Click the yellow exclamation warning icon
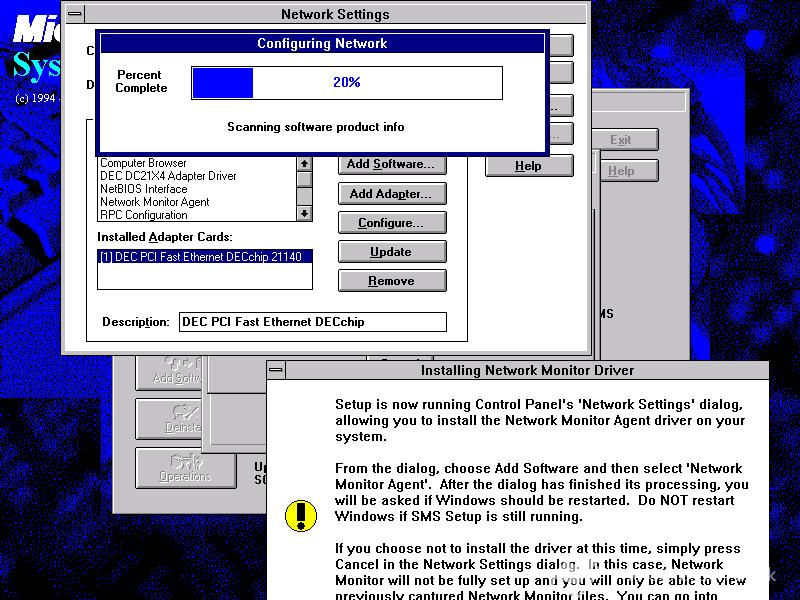Image resolution: width=800 pixels, height=600 pixels. pos(301,515)
